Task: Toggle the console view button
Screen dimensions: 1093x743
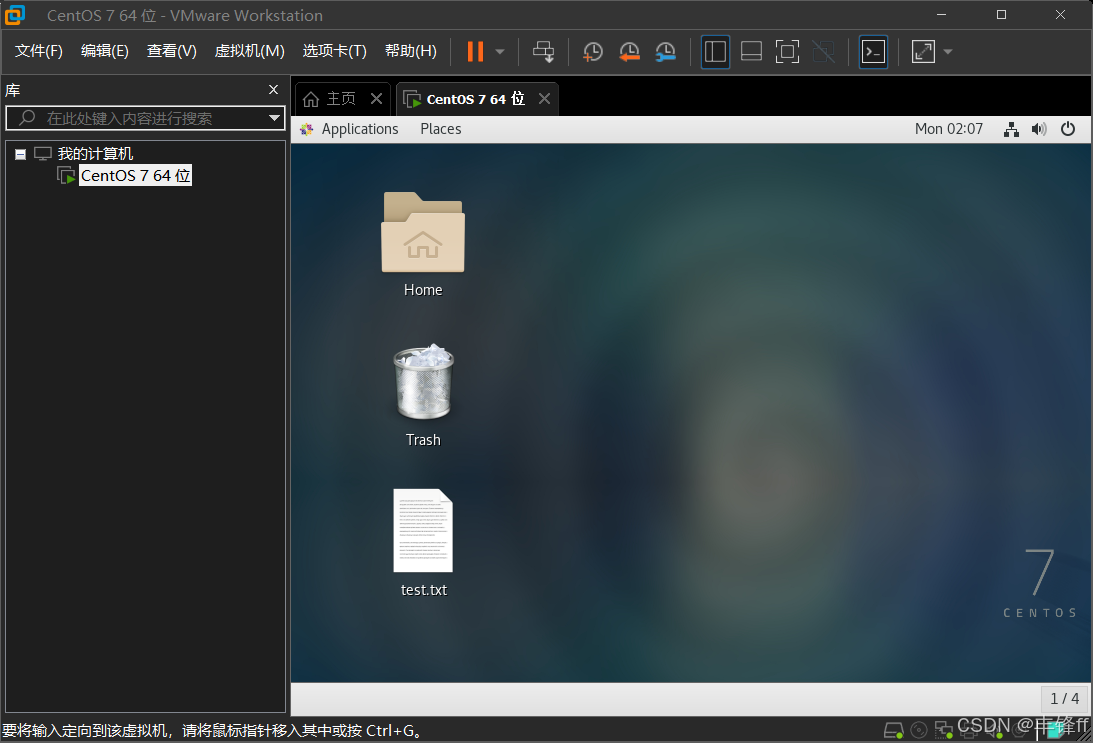Action: pos(873,52)
